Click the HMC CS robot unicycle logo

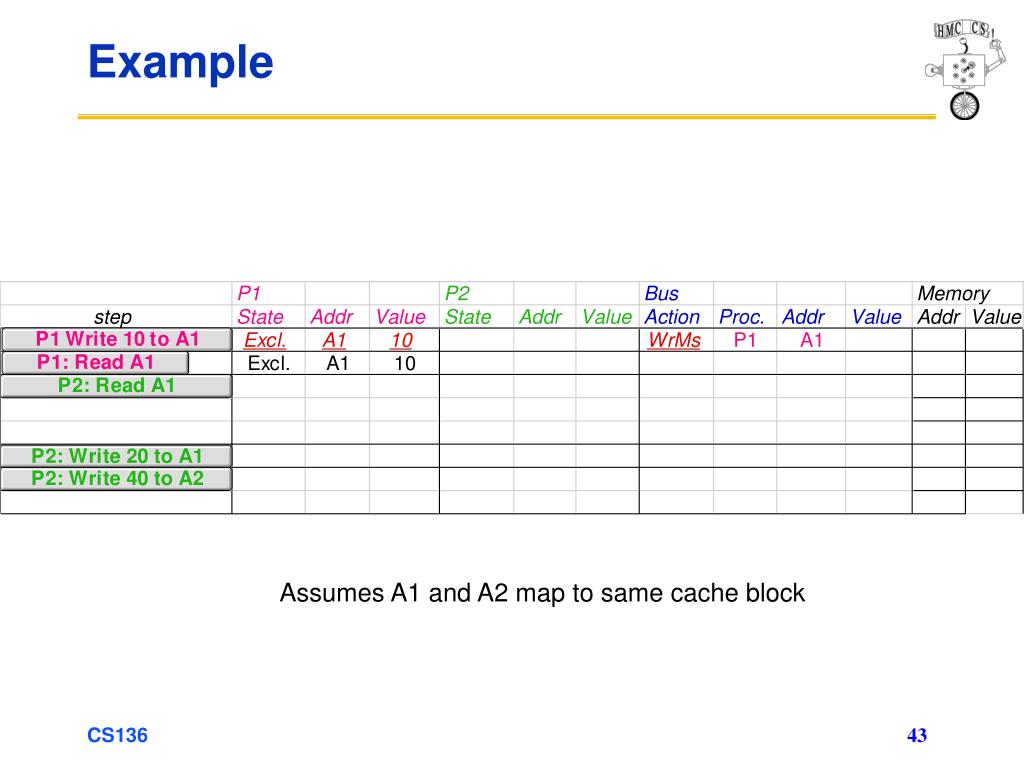965,70
